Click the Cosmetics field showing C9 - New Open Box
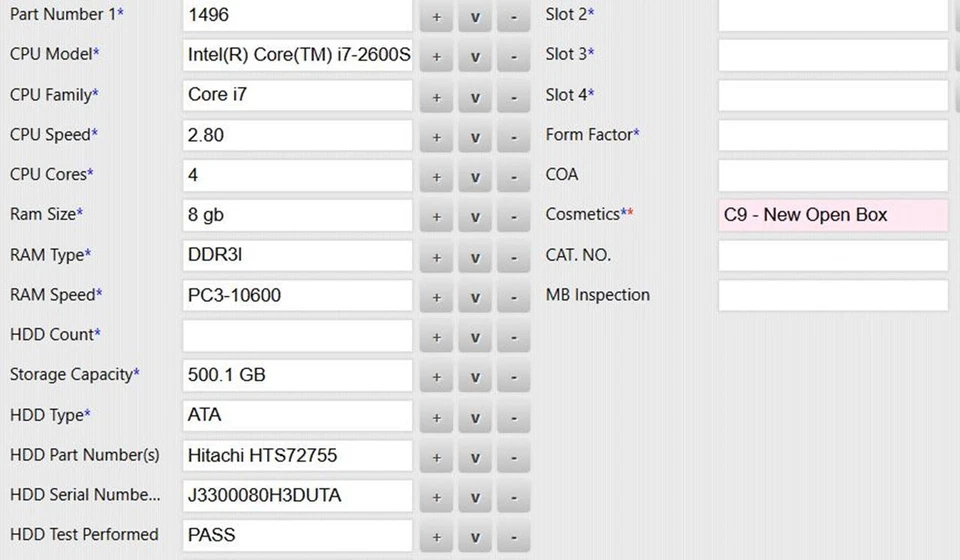 832,215
